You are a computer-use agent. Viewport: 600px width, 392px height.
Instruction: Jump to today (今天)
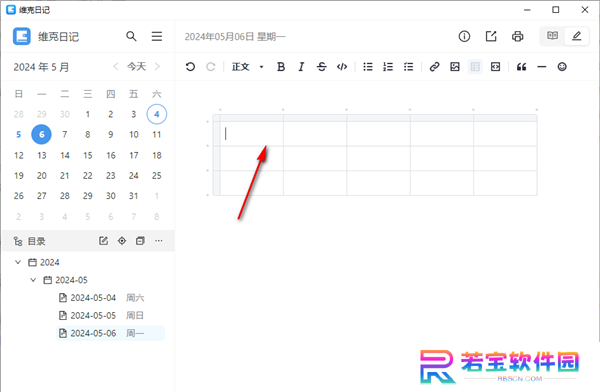(x=137, y=67)
